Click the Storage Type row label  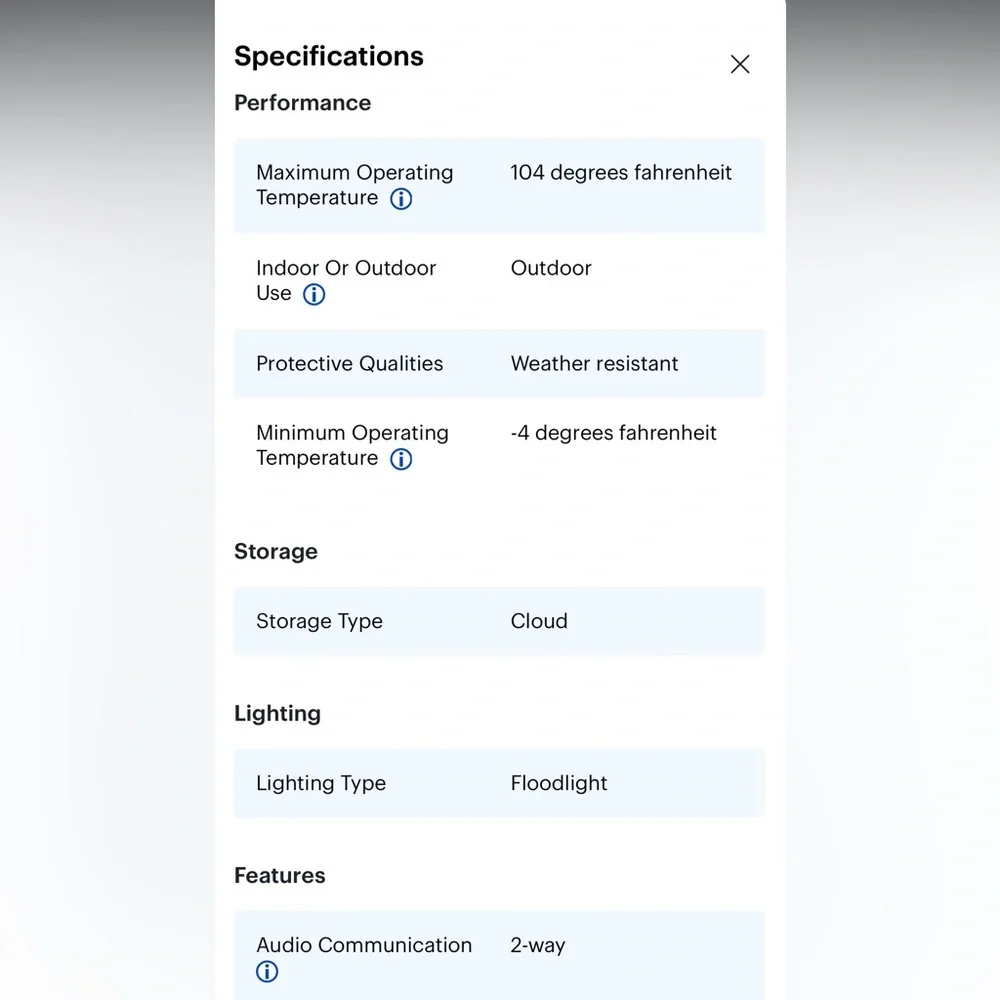point(320,621)
